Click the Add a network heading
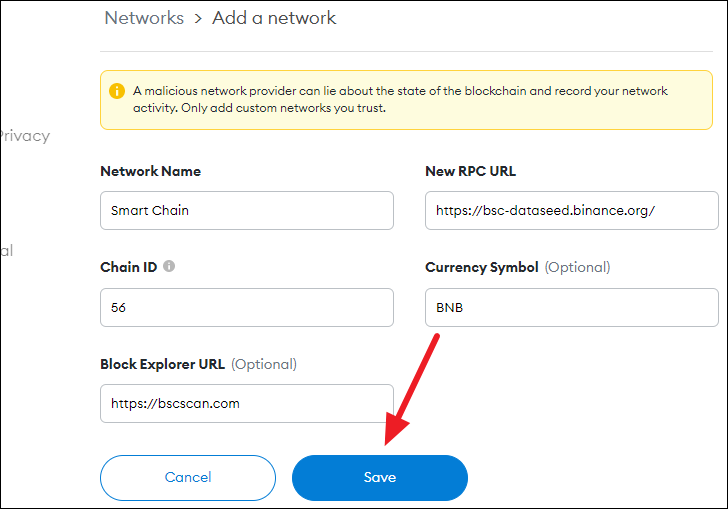Screen dimensions: 728x509 tap(274, 18)
